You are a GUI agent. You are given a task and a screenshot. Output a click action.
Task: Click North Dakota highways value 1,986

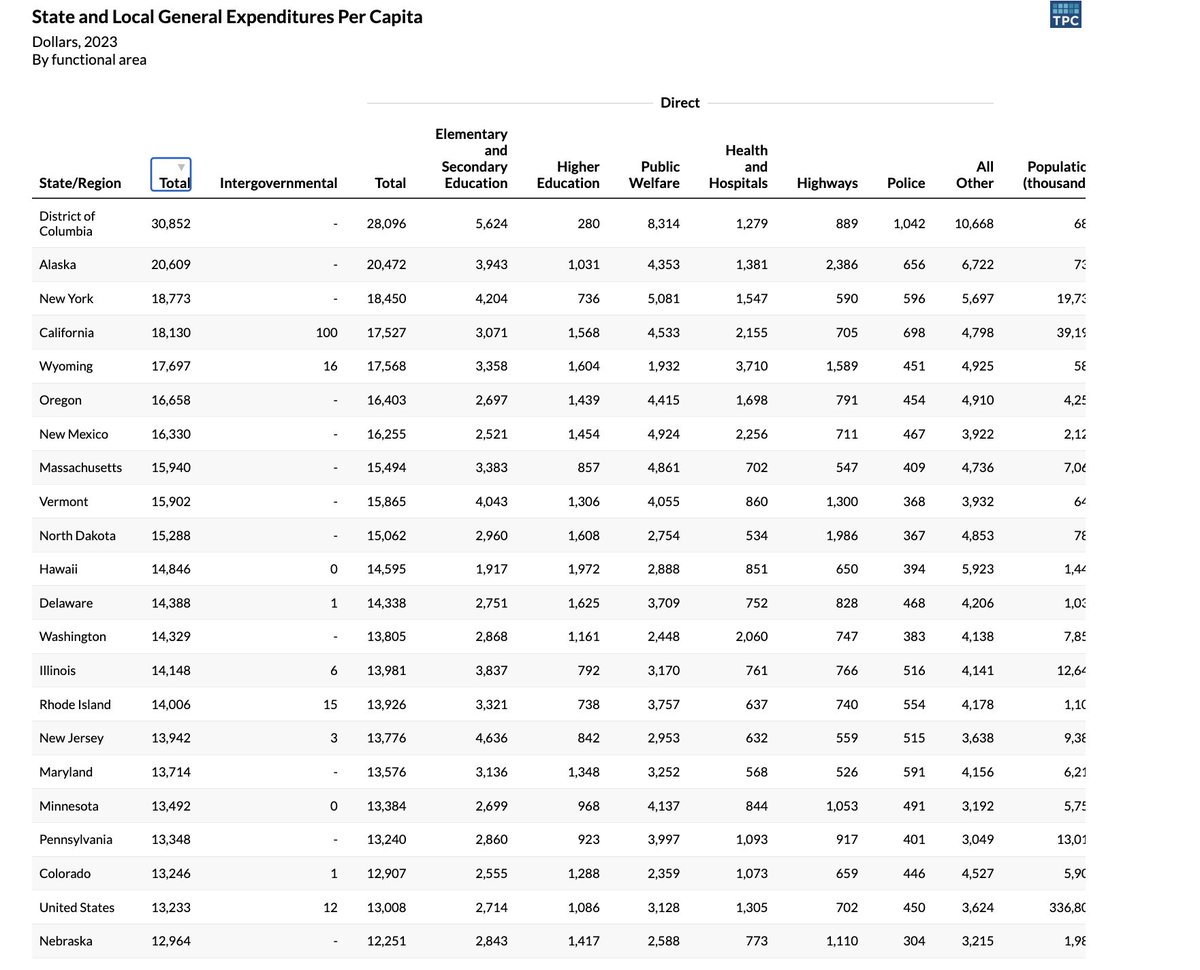pyautogui.click(x=841, y=536)
